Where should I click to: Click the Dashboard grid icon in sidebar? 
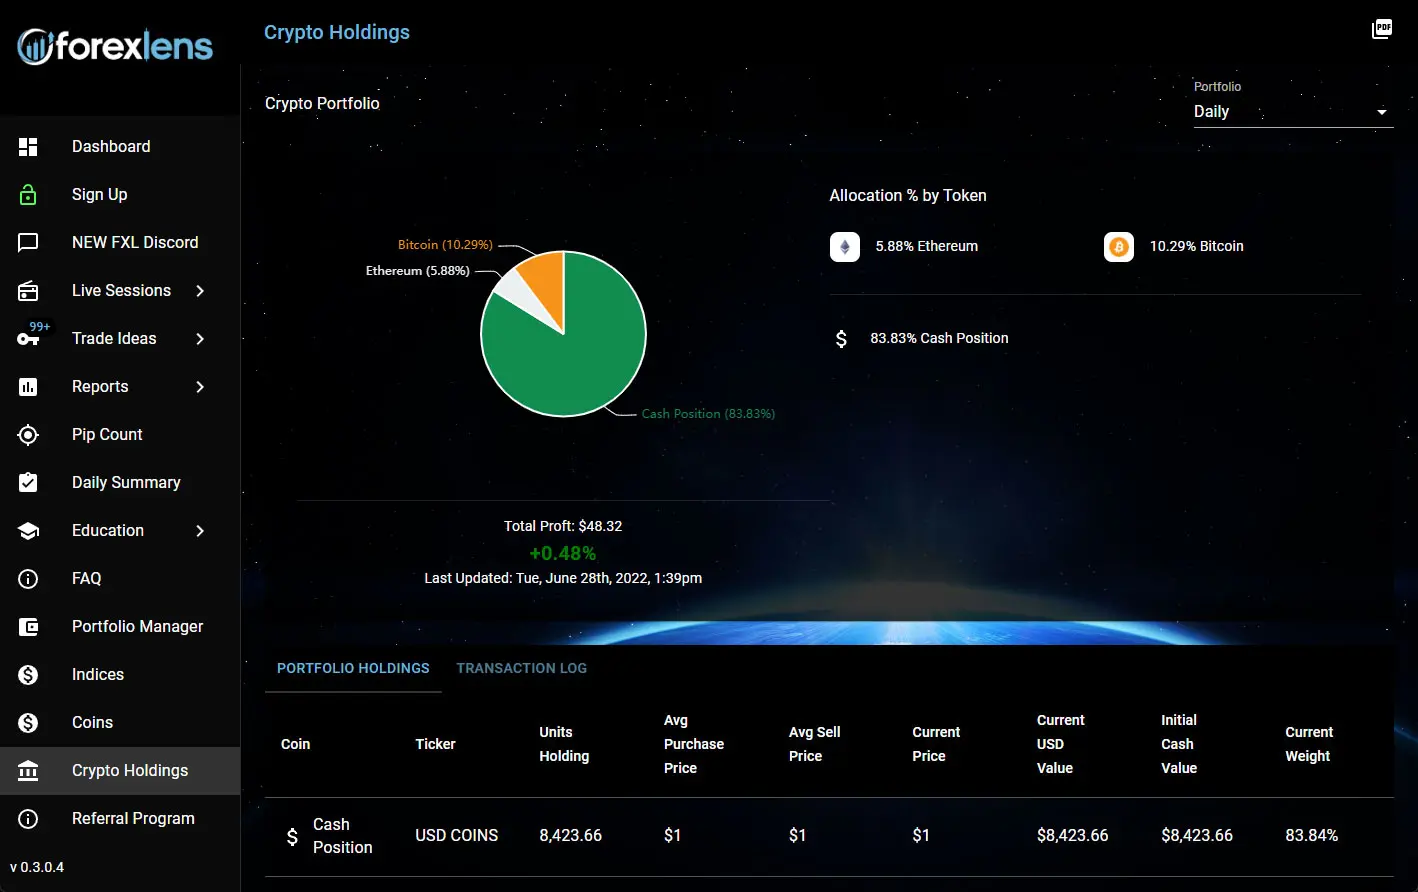[x=28, y=147]
